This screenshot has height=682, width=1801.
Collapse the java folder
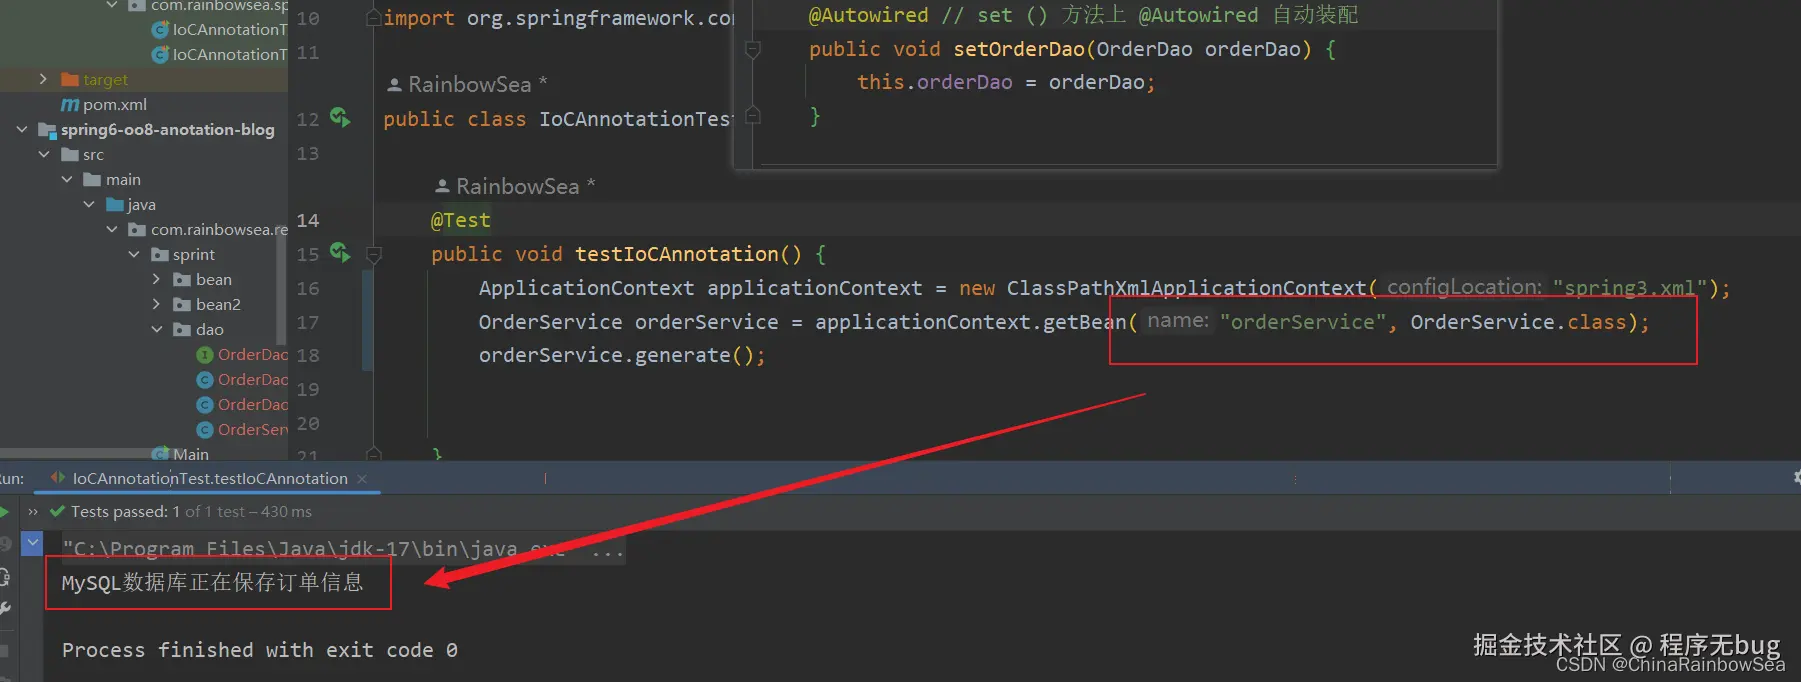coord(89,204)
